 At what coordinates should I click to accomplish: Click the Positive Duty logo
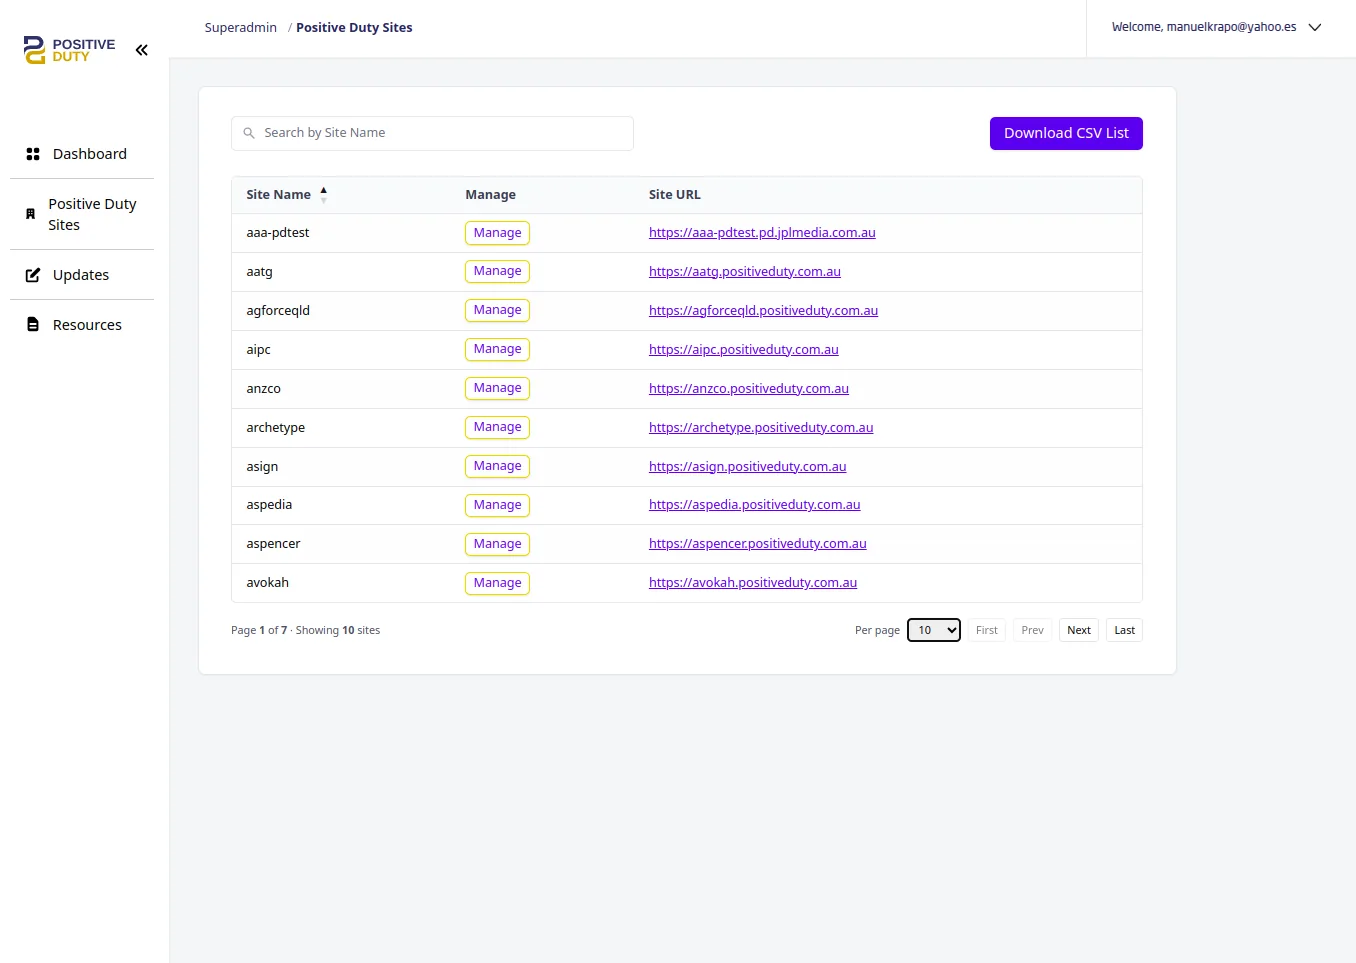(x=66, y=49)
